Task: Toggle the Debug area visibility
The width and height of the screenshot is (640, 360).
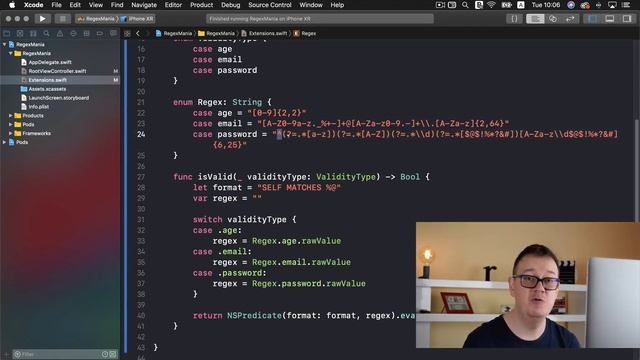Action: (609, 19)
